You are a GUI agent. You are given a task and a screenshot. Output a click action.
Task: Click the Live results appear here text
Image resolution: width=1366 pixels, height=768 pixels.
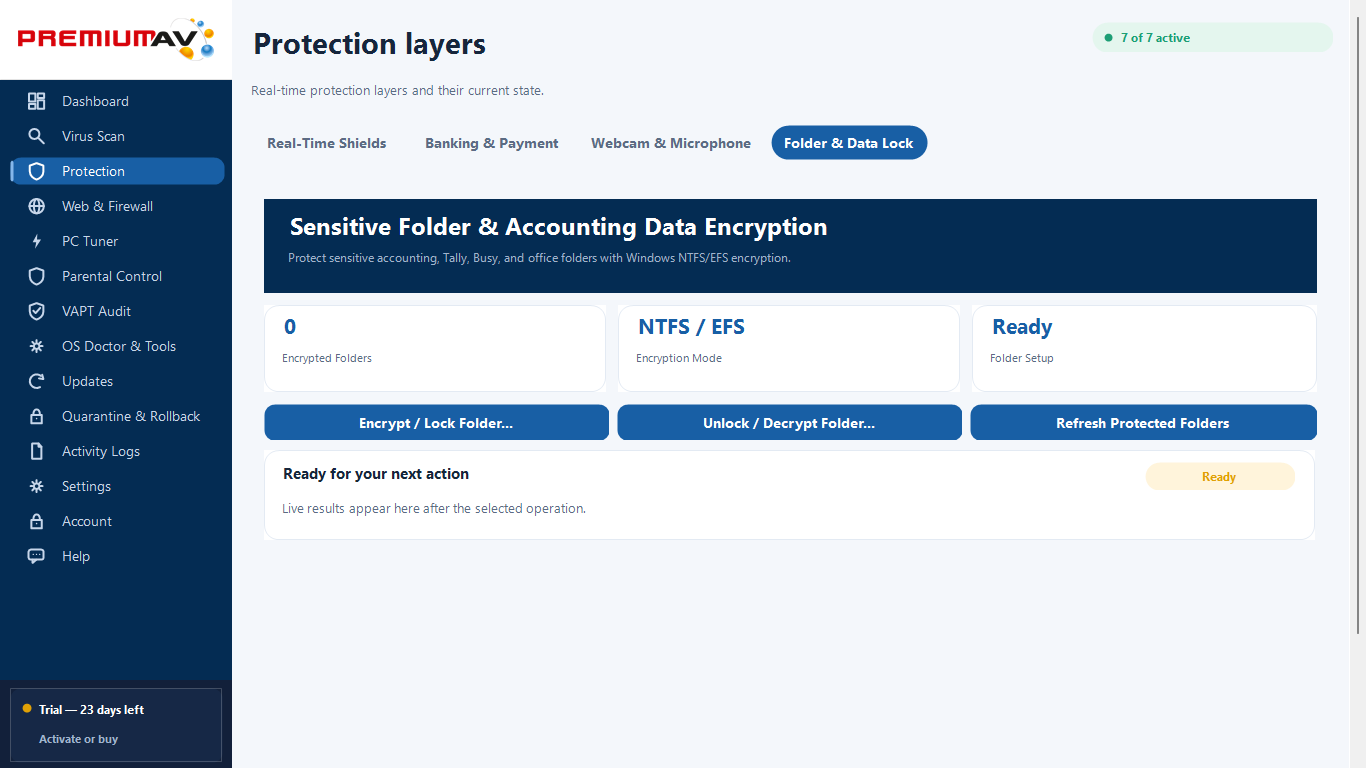tap(434, 508)
